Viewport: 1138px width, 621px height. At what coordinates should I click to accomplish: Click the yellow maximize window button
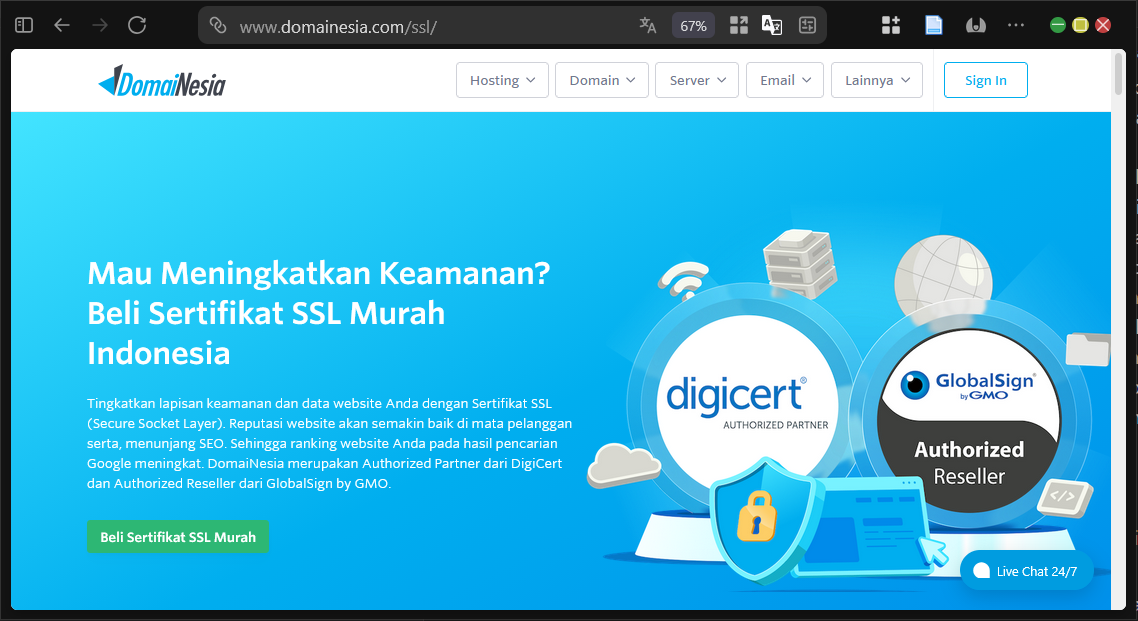click(x=1080, y=25)
